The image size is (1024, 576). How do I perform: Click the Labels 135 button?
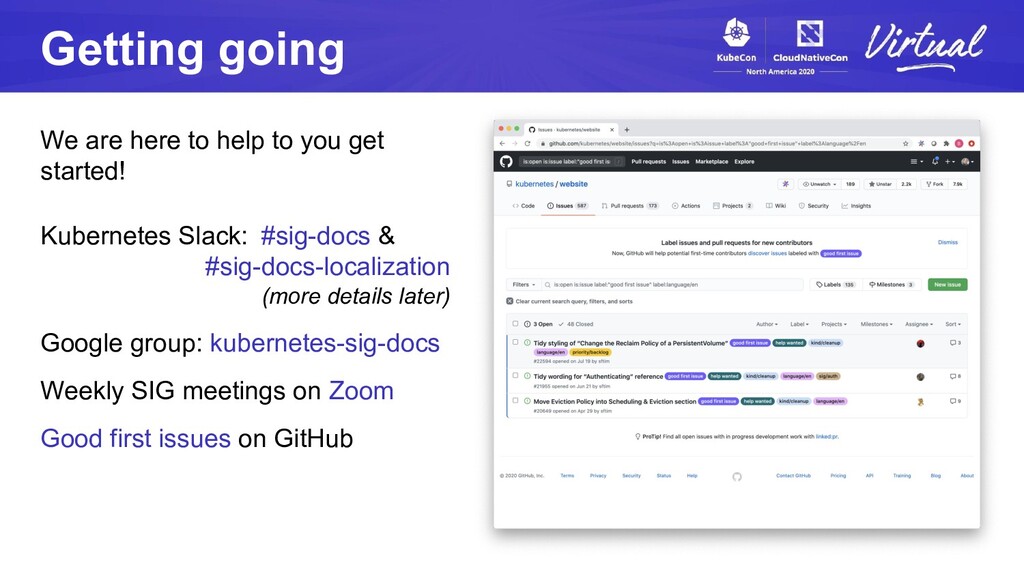click(x=835, y=285)
